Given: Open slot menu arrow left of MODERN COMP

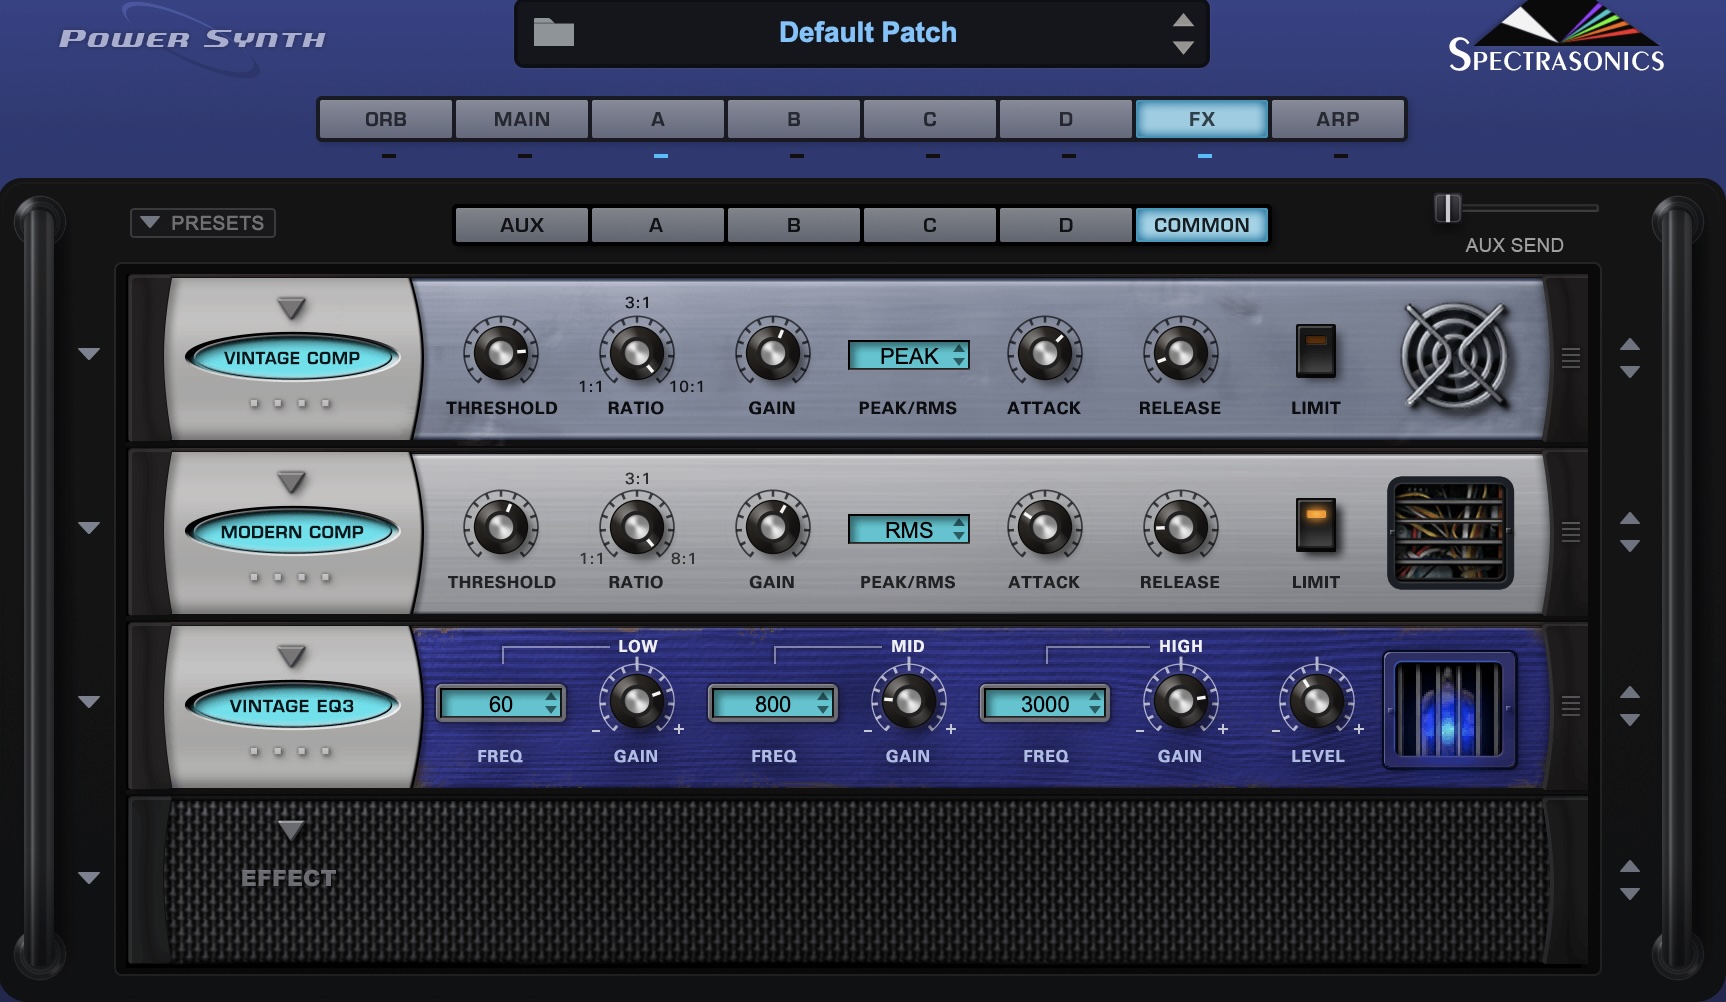Looking at the screenshot, I should click(x=89, y=528).
